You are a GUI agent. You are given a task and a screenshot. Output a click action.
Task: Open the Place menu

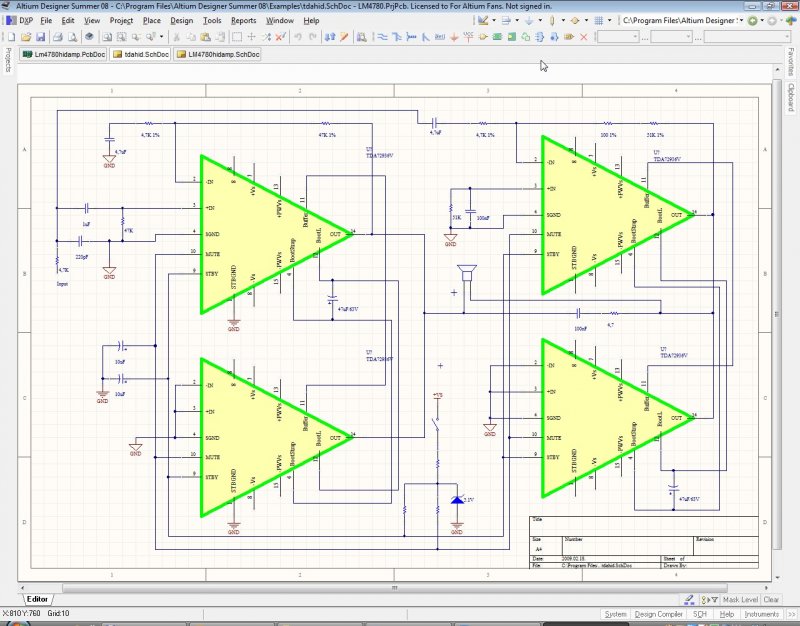click(152, 20)
